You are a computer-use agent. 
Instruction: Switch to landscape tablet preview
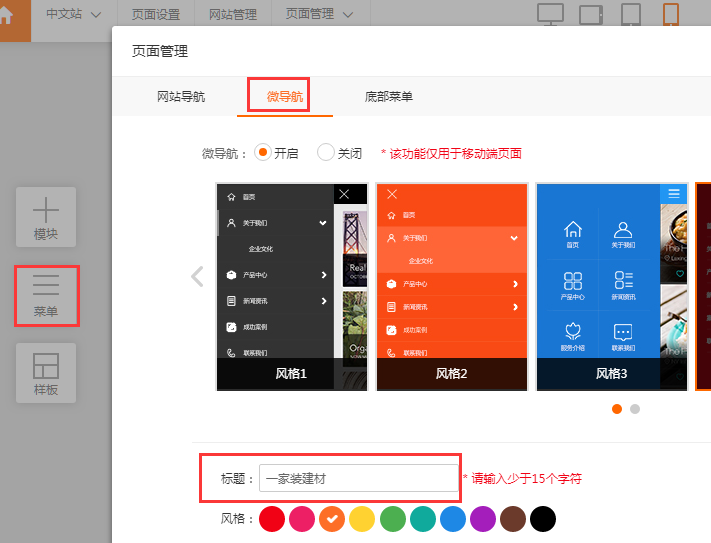click(591, 14)
